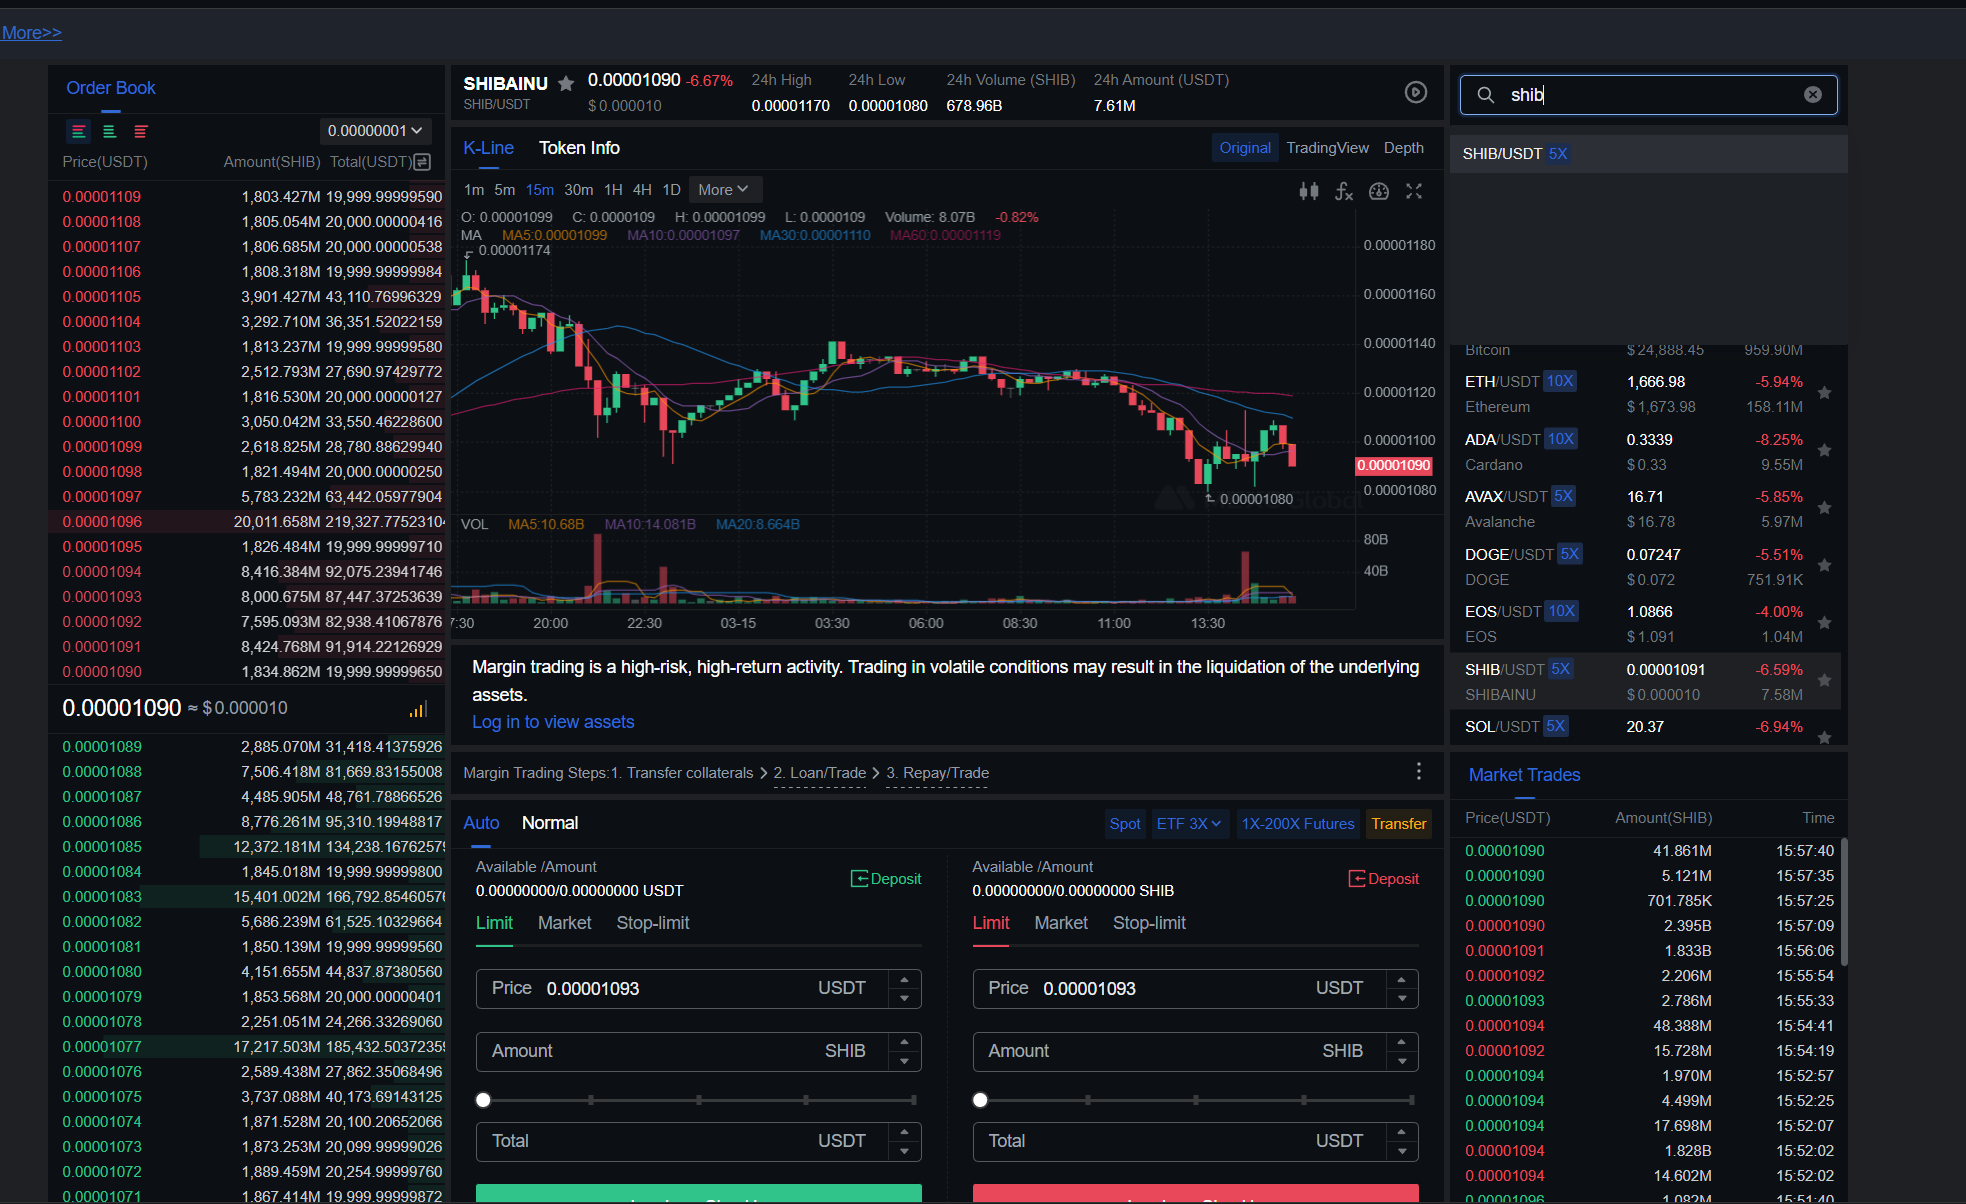
Task: Star the ETH/USDT pair
Action: (x=1824, y=393)
